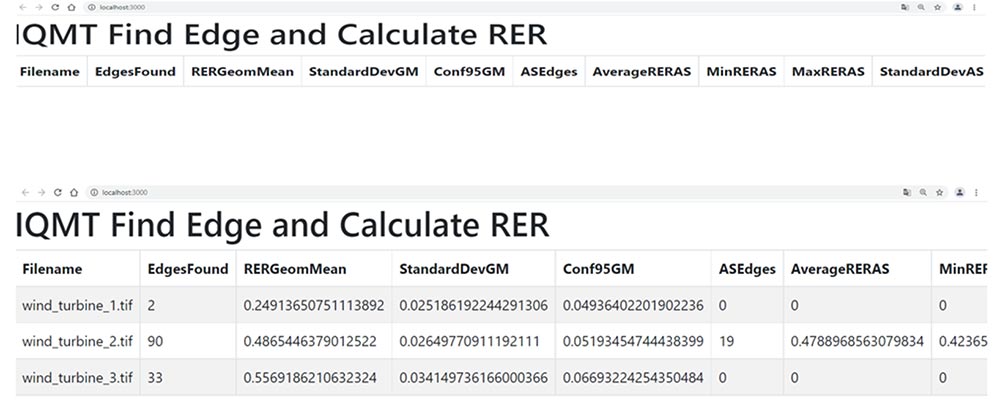
Task: Bookmark the page with the upper star icon
Action: click(x=938, y=7)
